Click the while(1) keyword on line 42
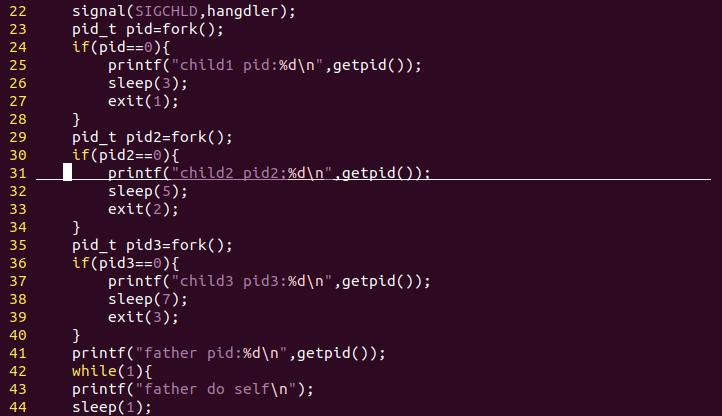Screen dimensions: 722x416 pyautogui.click(x=107, y=371)
